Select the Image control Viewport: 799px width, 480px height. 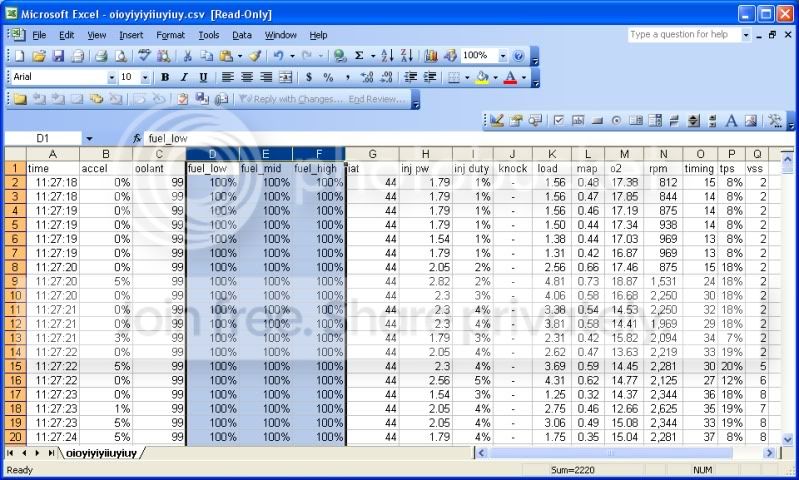751,121
